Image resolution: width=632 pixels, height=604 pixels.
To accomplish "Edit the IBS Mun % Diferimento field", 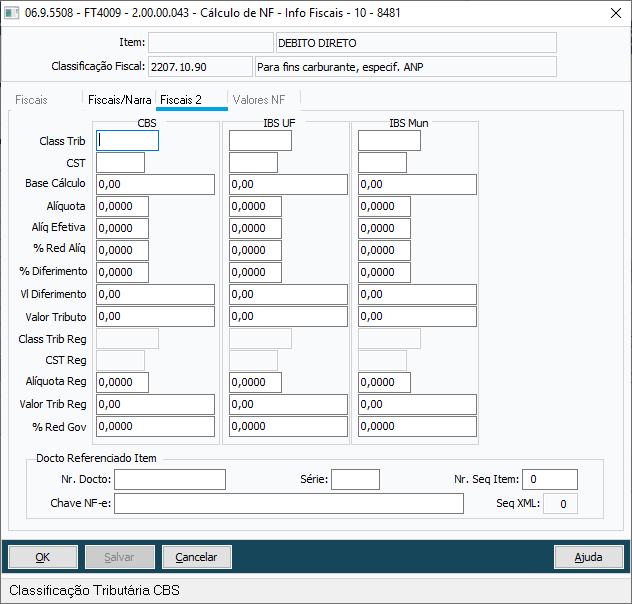I will (385, 272).
